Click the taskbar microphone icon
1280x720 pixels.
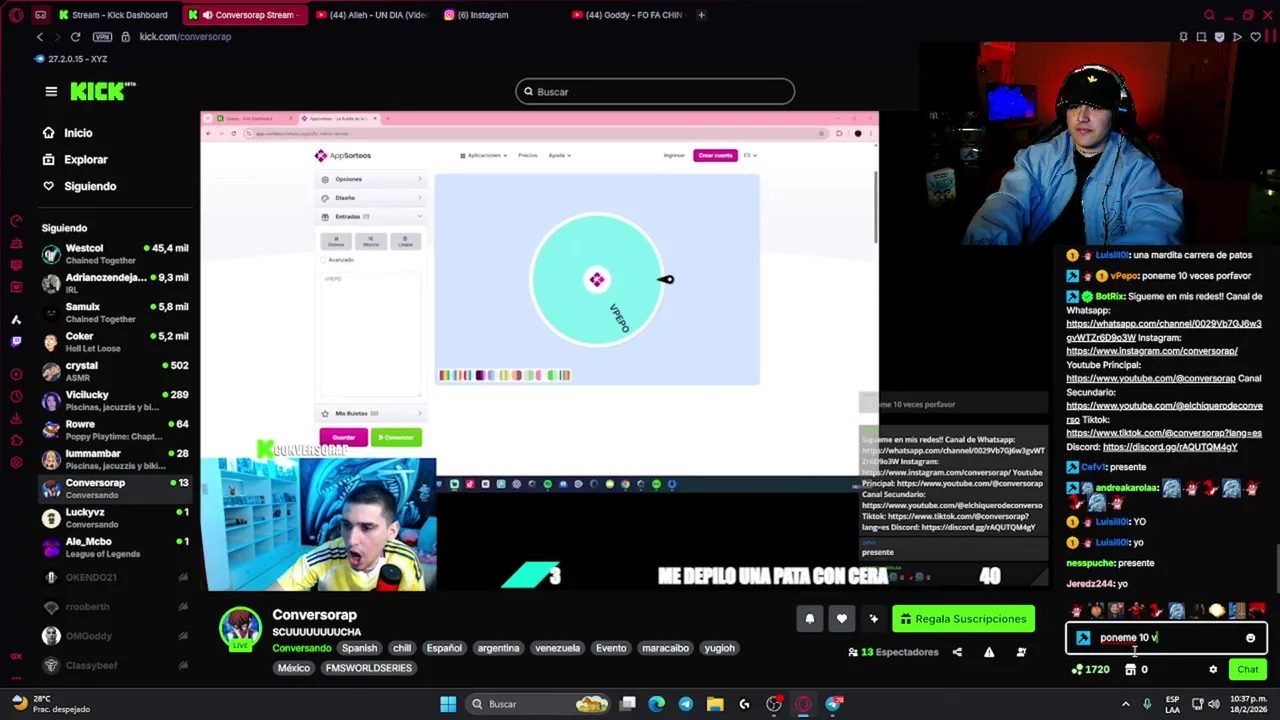[x=1146, y=704]
